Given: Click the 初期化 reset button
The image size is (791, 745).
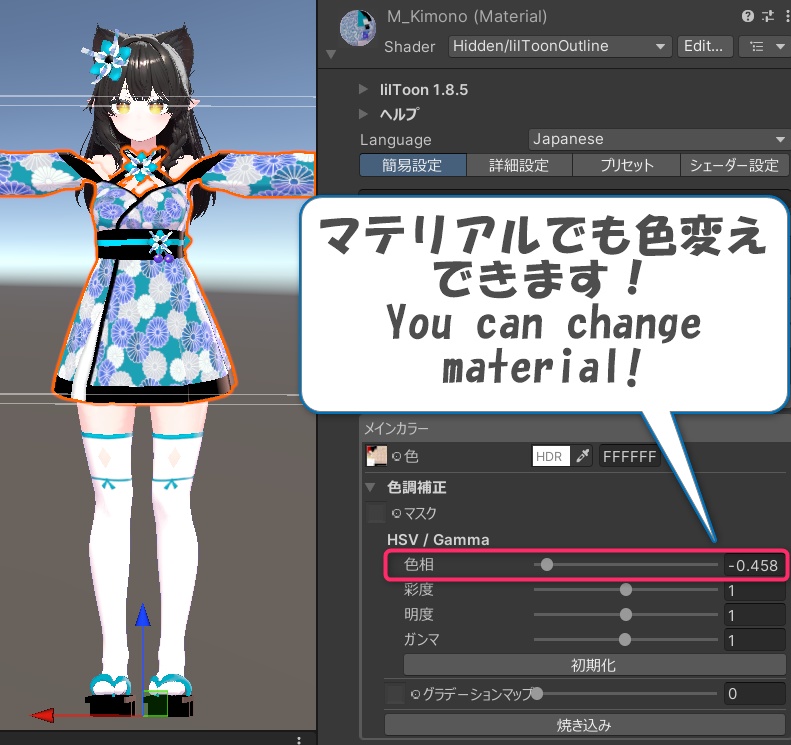Looking at the screenshot, I should 594,665.
